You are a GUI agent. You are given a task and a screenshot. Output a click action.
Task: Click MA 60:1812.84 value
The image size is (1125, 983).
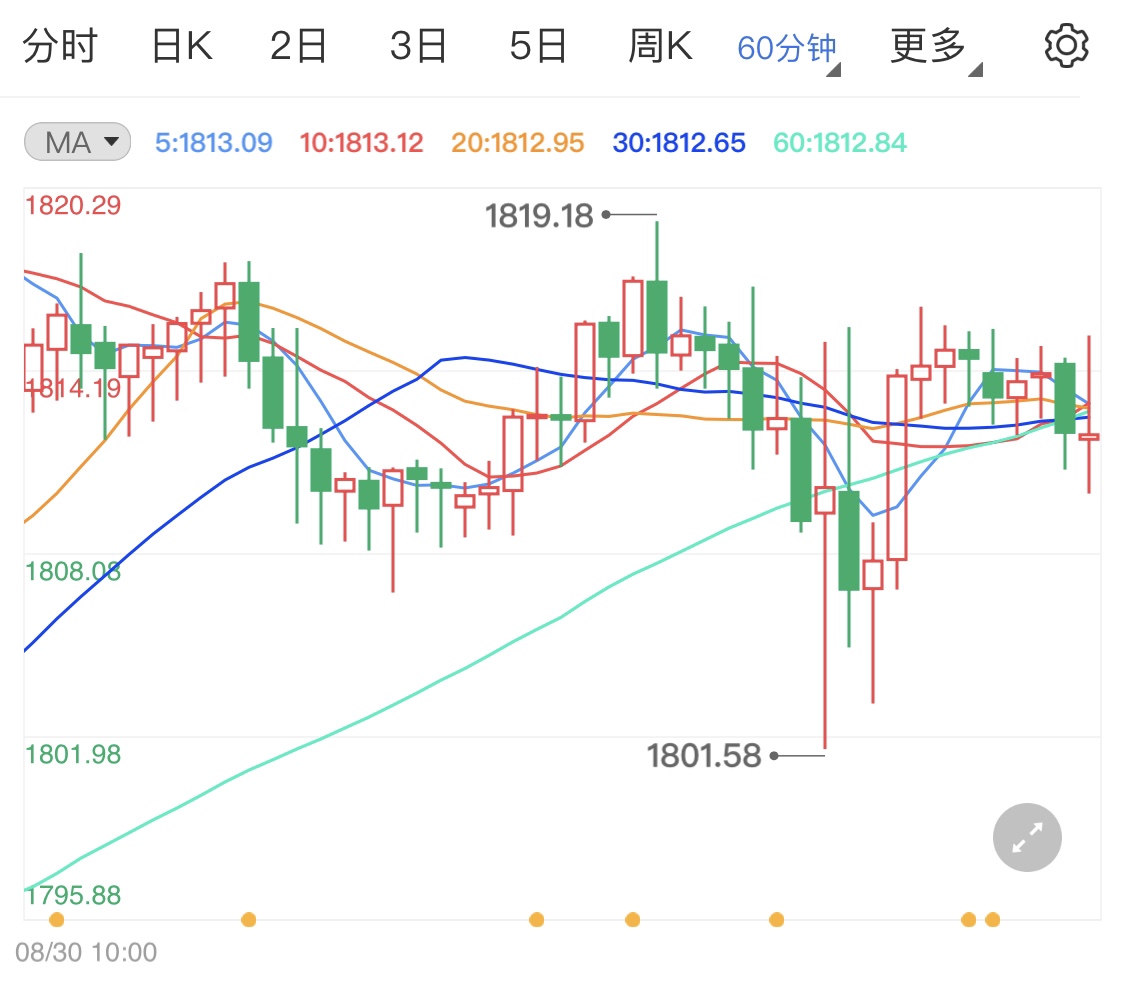pos(840,143)
